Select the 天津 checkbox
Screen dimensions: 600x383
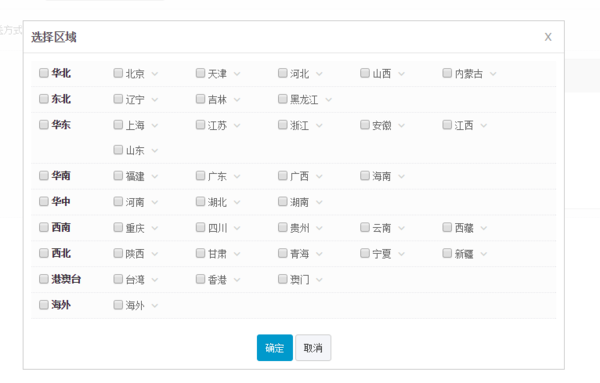(201, 73)
